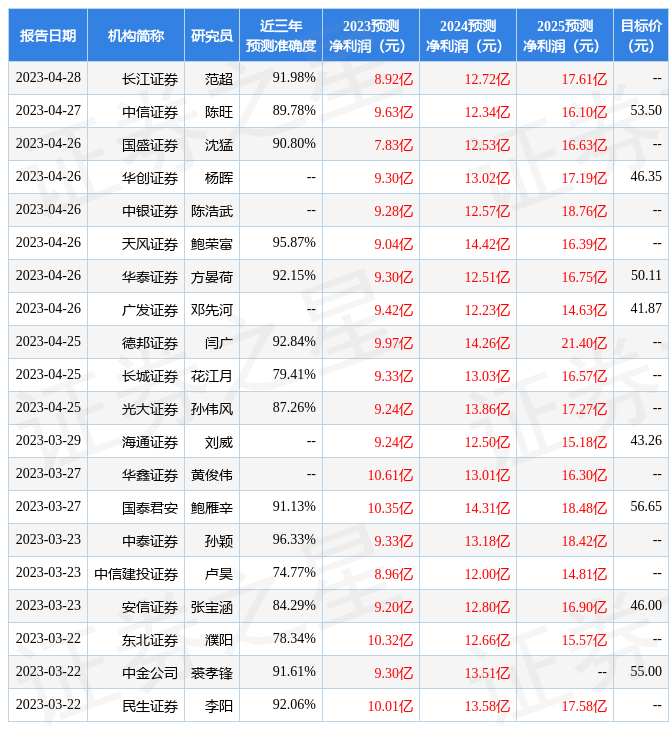Click the 2023-03-29 report date
The width and height of the screenshot is (669, 730).
(48, 440)
